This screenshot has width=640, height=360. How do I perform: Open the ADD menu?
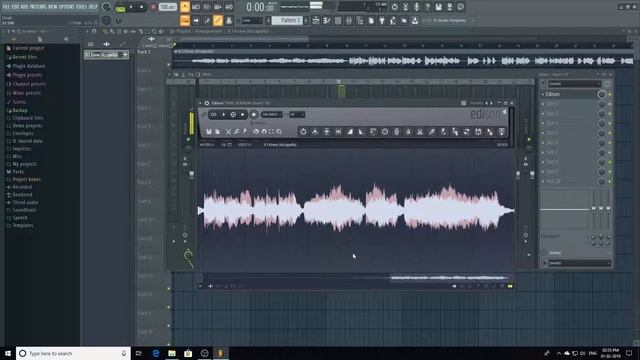coord(24,7)
